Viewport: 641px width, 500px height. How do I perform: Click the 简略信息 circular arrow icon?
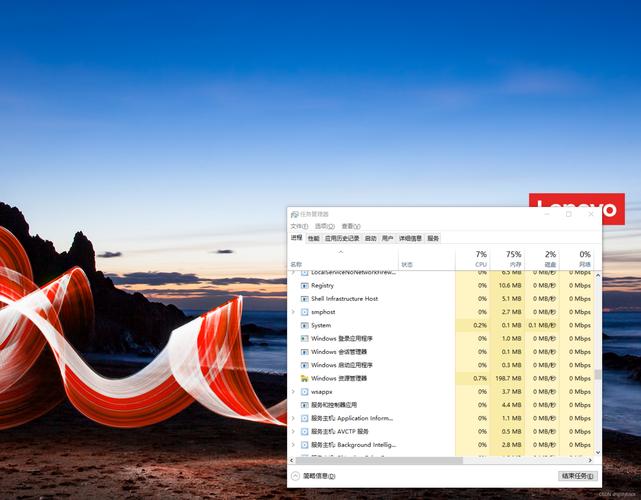coord(295,476)
